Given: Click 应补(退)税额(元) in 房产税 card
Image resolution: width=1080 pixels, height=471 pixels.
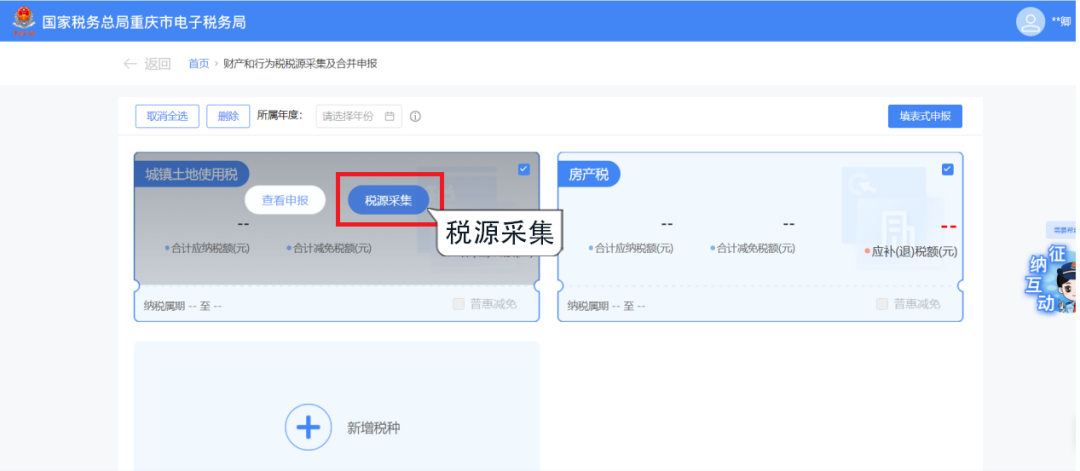Looking at the screenshot, I should point(914,252).
